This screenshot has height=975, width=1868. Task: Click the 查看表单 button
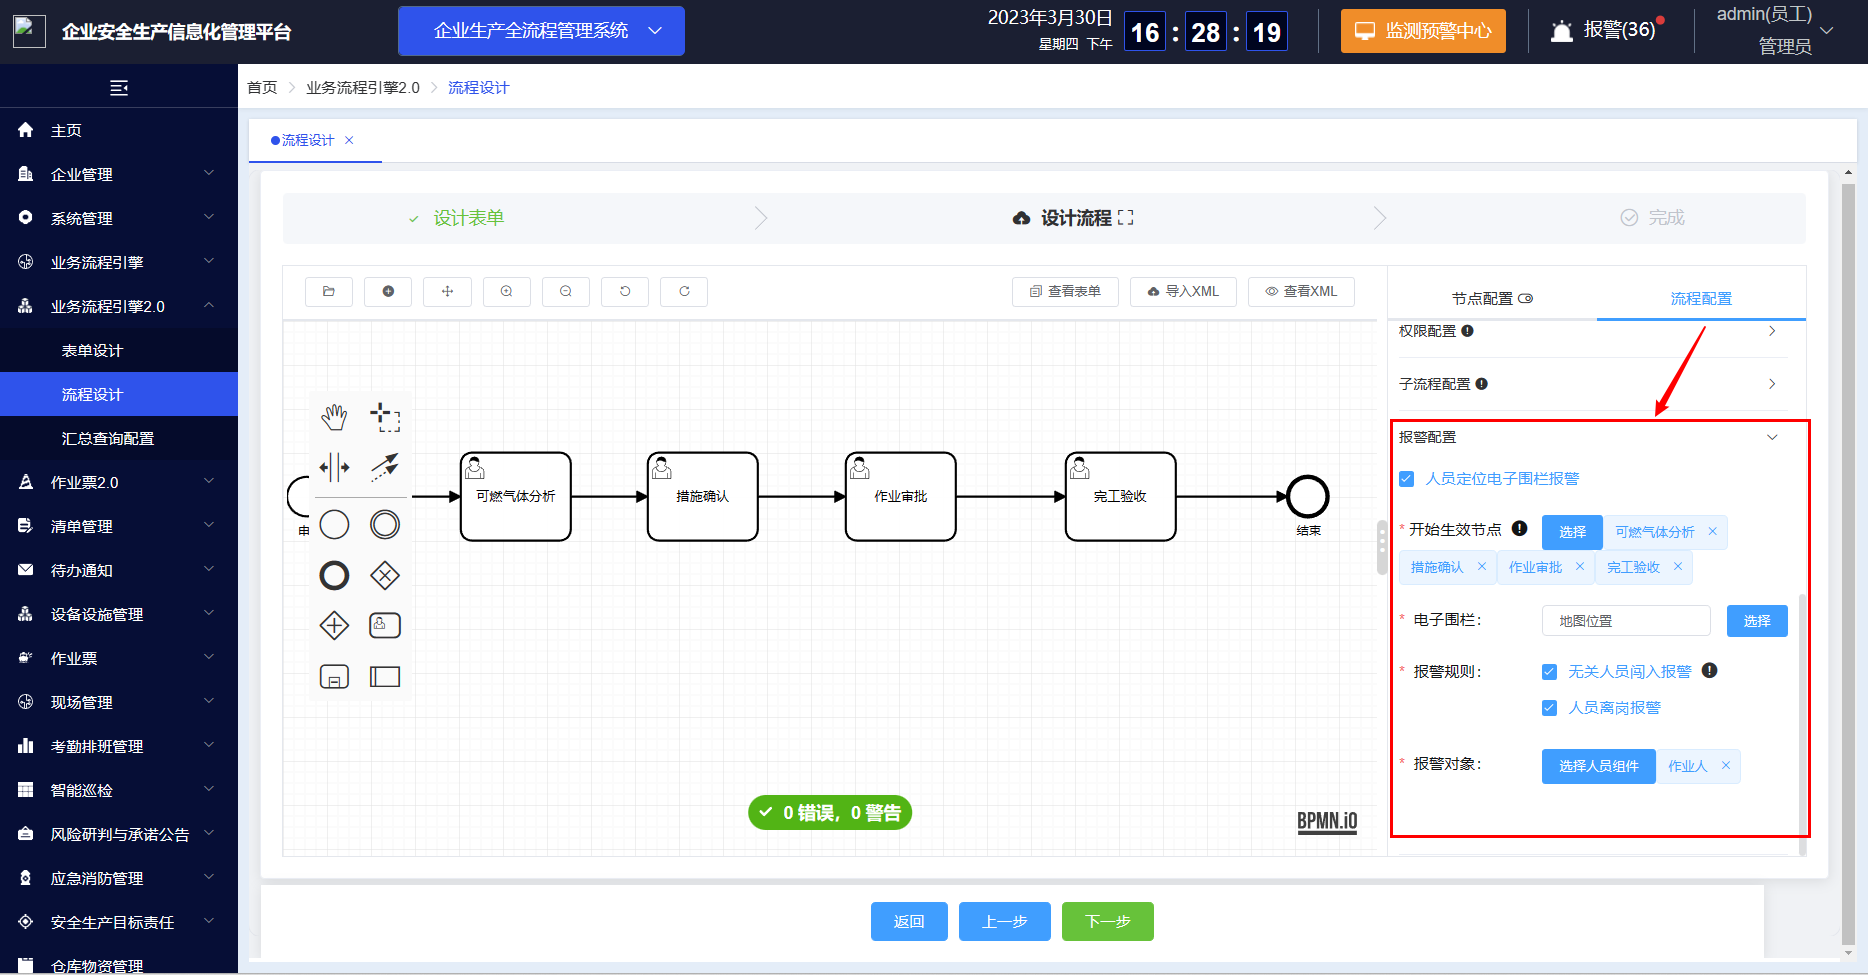(1065, 291)
